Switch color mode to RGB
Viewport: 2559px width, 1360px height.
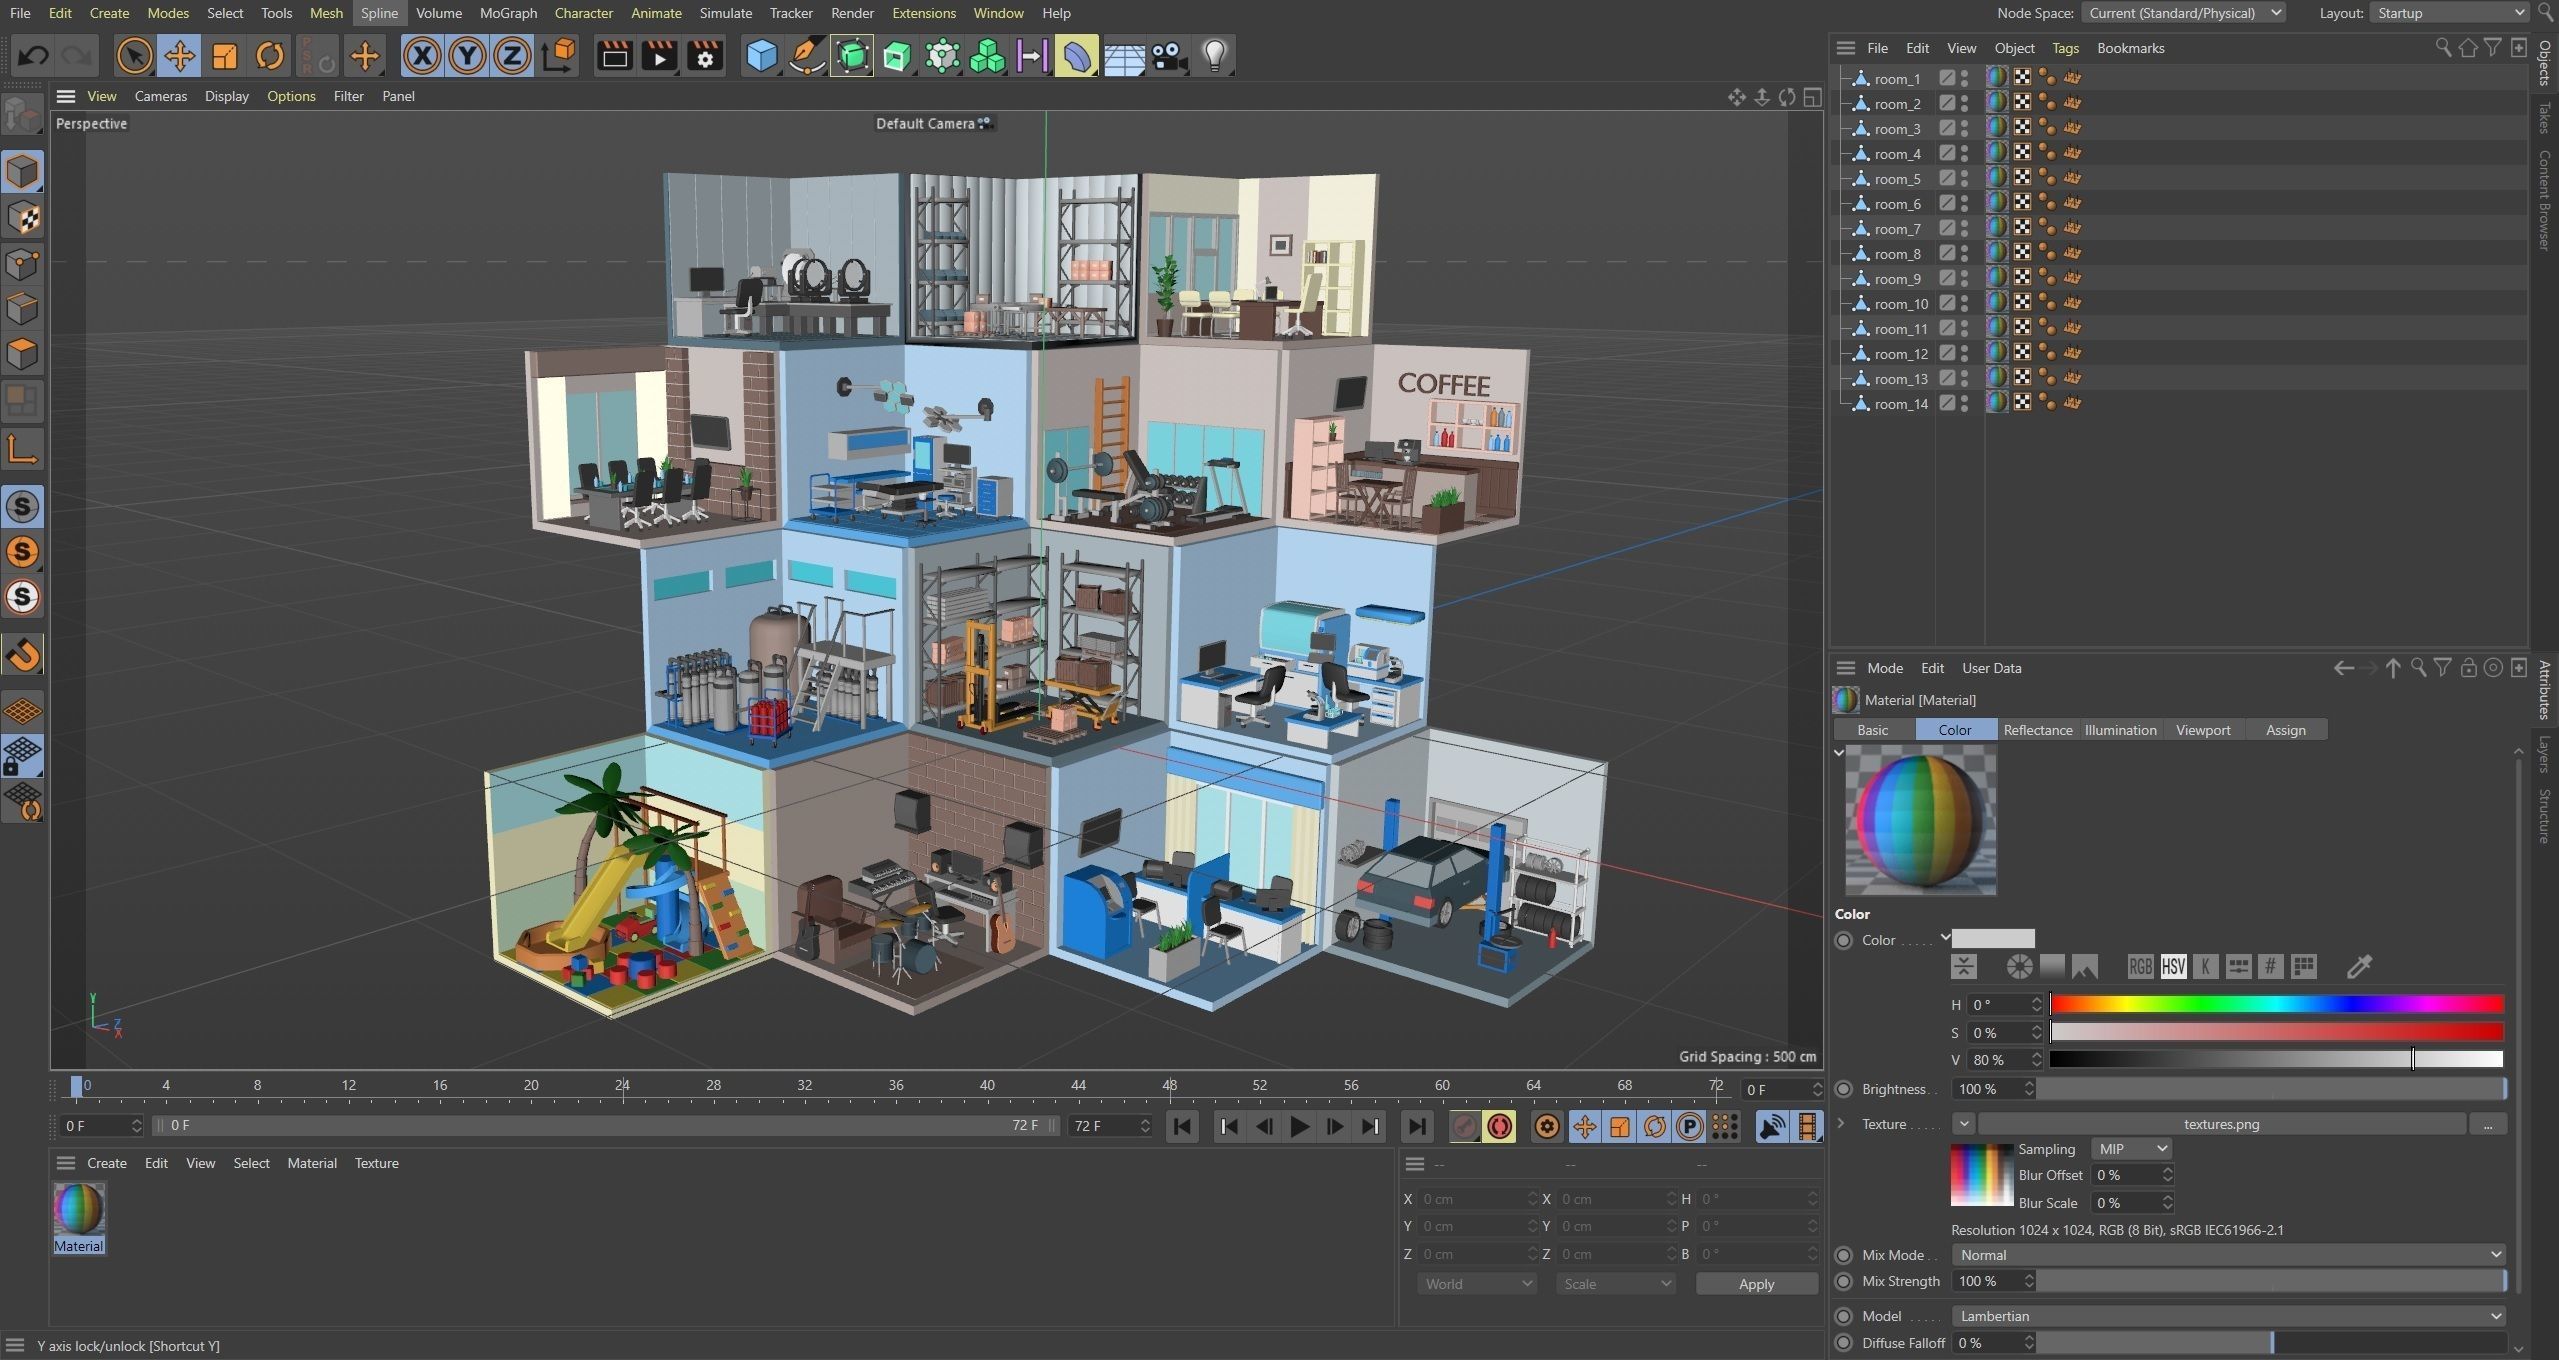(x=2140, y=967)
